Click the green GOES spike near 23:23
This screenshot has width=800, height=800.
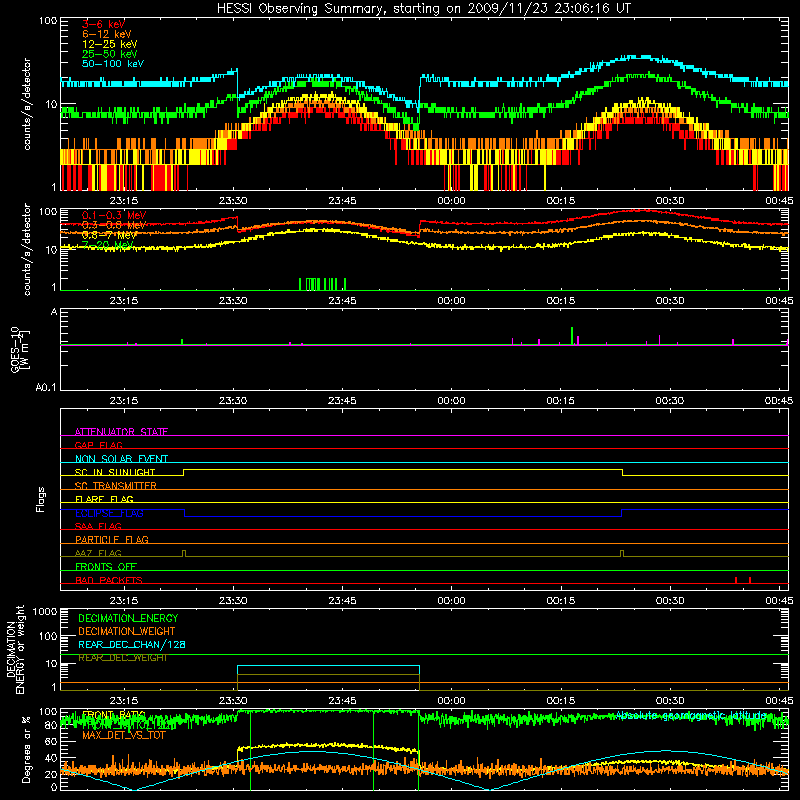coord(182,342)
